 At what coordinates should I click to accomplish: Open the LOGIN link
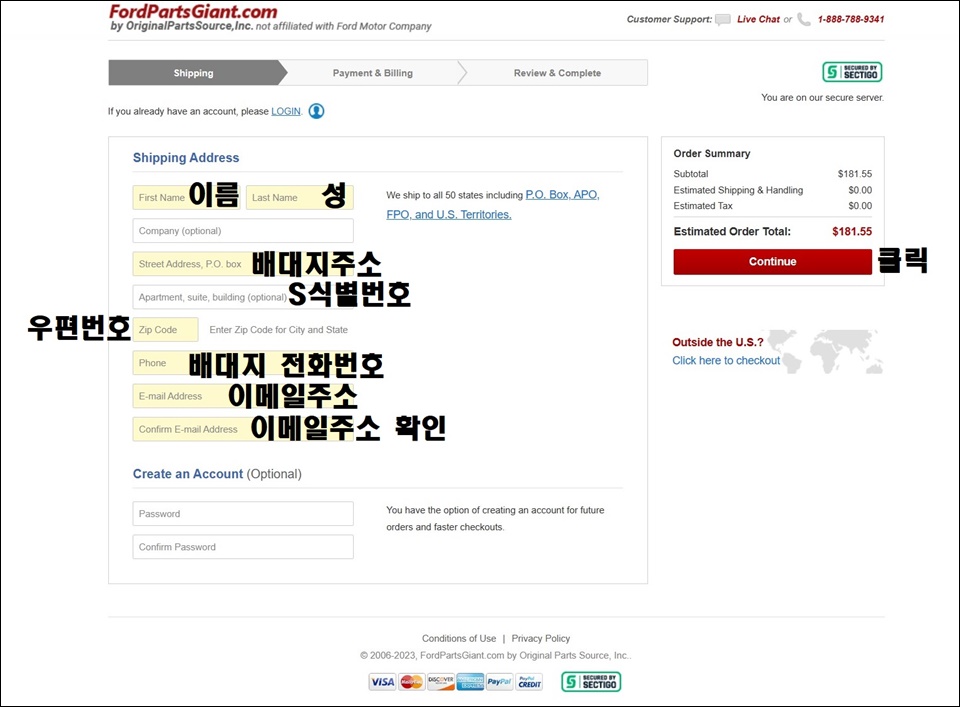[x=286, y=111]
